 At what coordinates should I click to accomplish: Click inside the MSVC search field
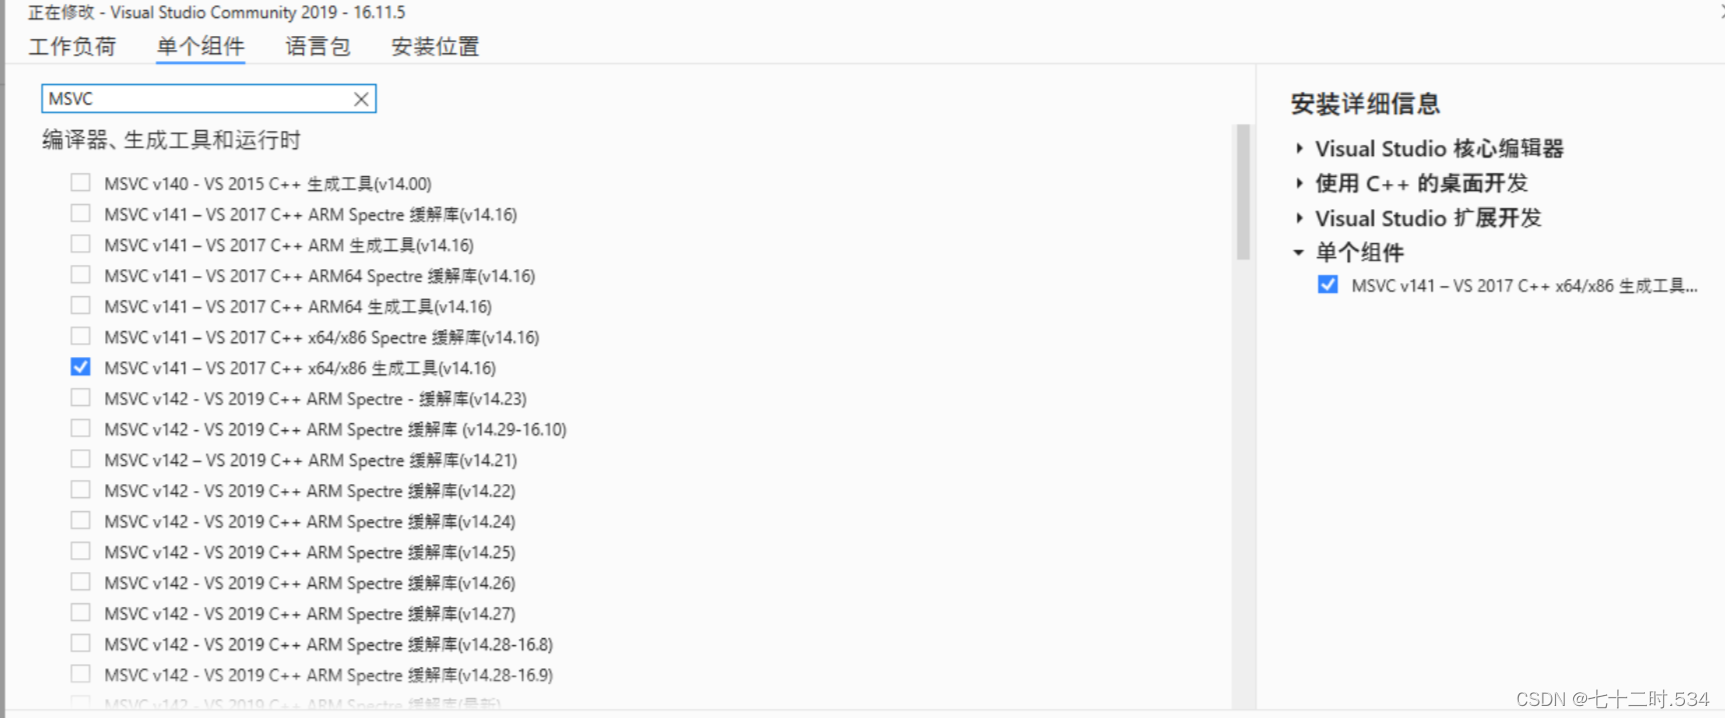pos(200,98)
